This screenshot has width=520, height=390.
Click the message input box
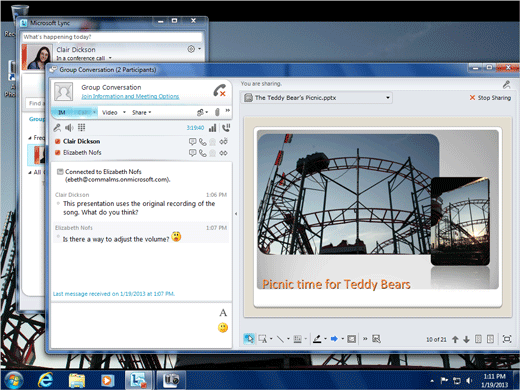tap(133, 325)
